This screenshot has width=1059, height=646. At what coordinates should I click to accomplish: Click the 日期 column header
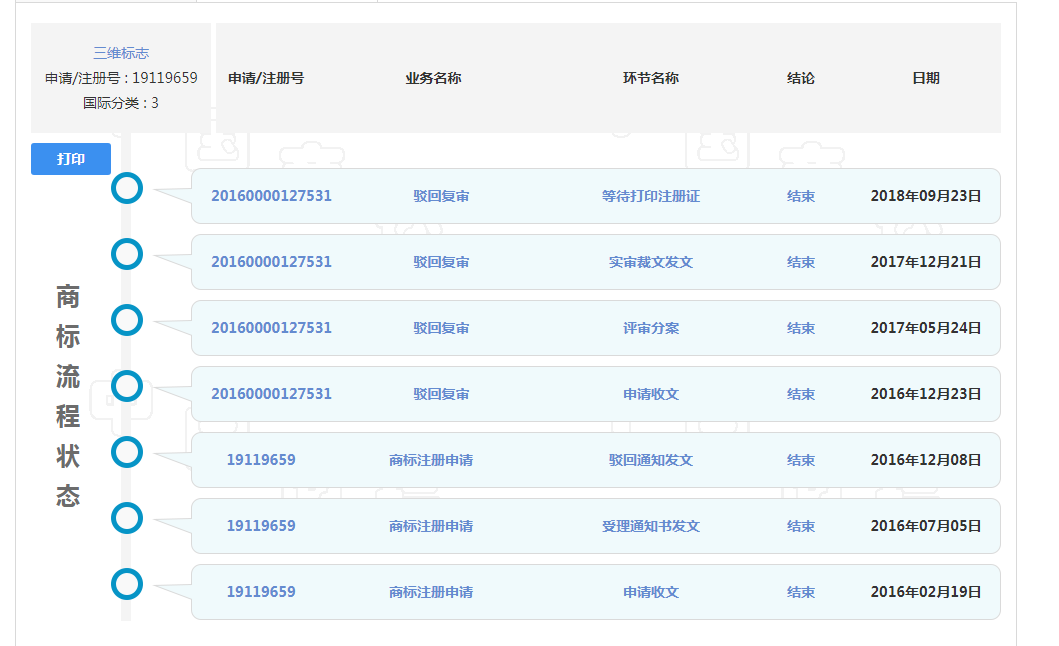click(x=927, y=77)
